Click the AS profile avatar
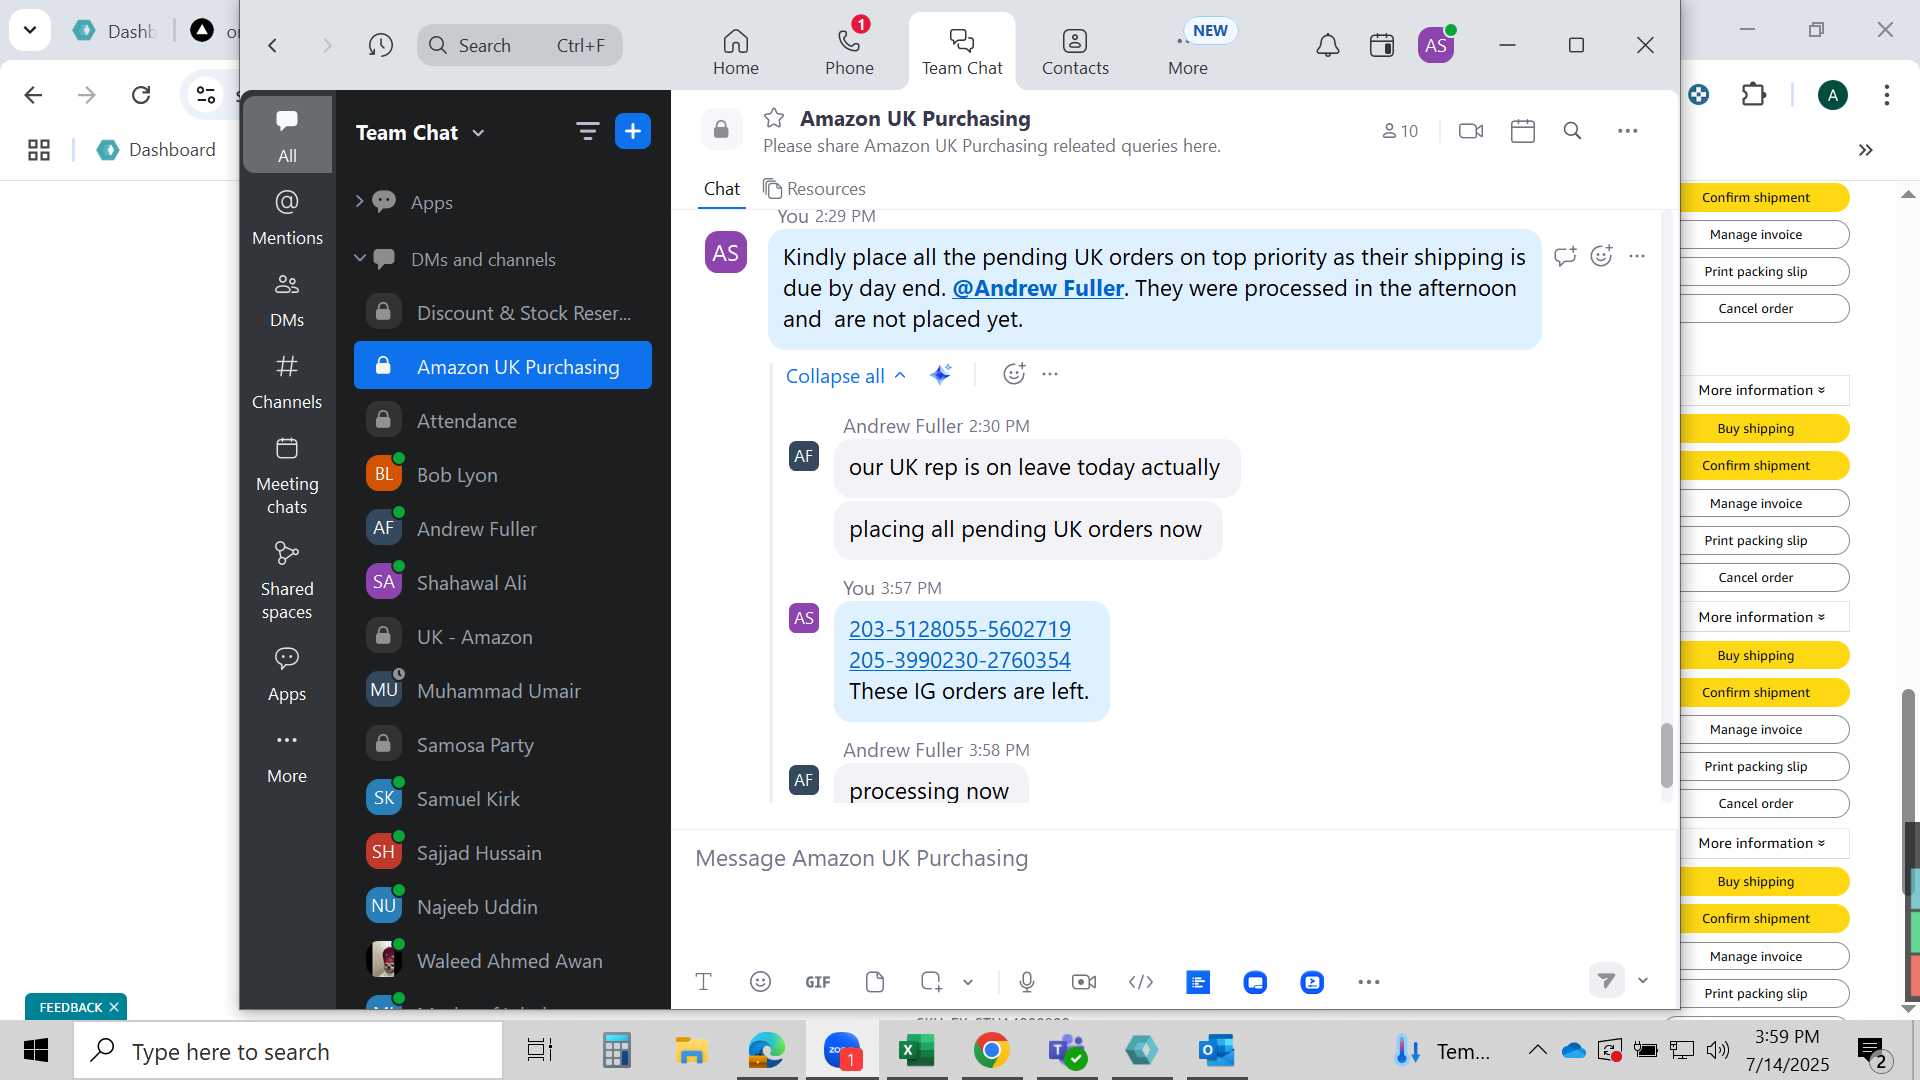Screen dimensions: 1920x1080 pyautogui.click(x=1436, y=45)
